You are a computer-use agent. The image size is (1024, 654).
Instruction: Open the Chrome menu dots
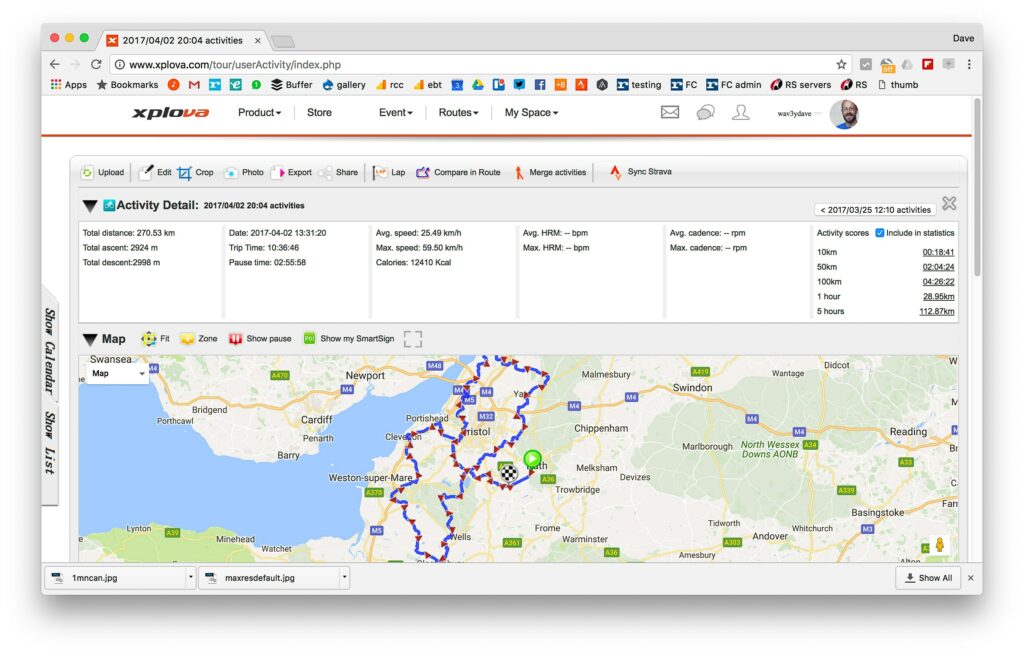pos(969,64)
